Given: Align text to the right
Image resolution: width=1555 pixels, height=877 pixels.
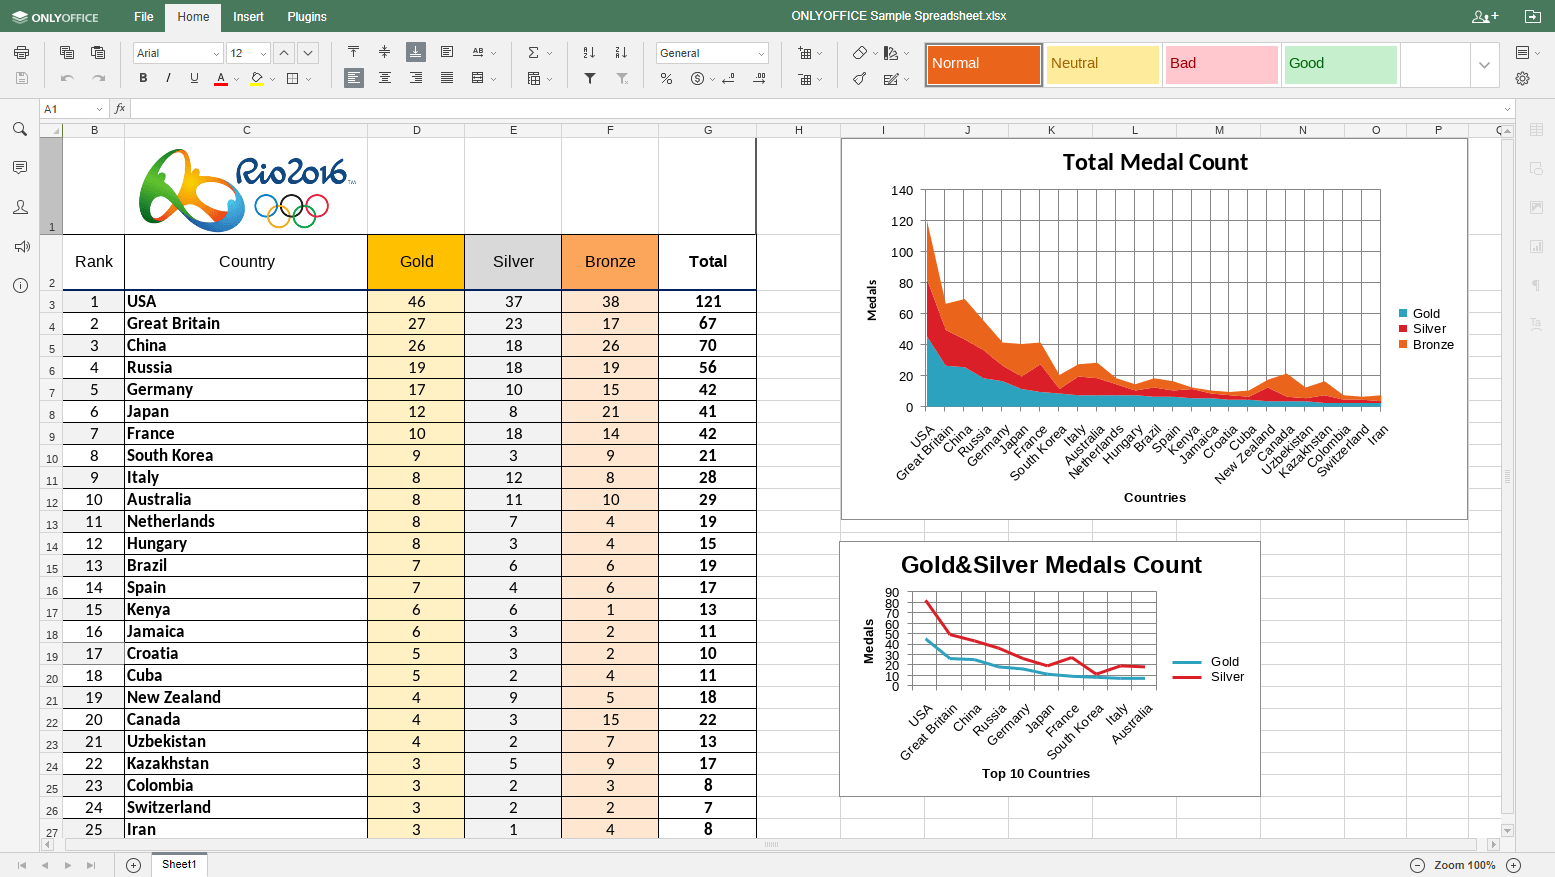Looking at the screenshot, I should (x=415, y=78).
